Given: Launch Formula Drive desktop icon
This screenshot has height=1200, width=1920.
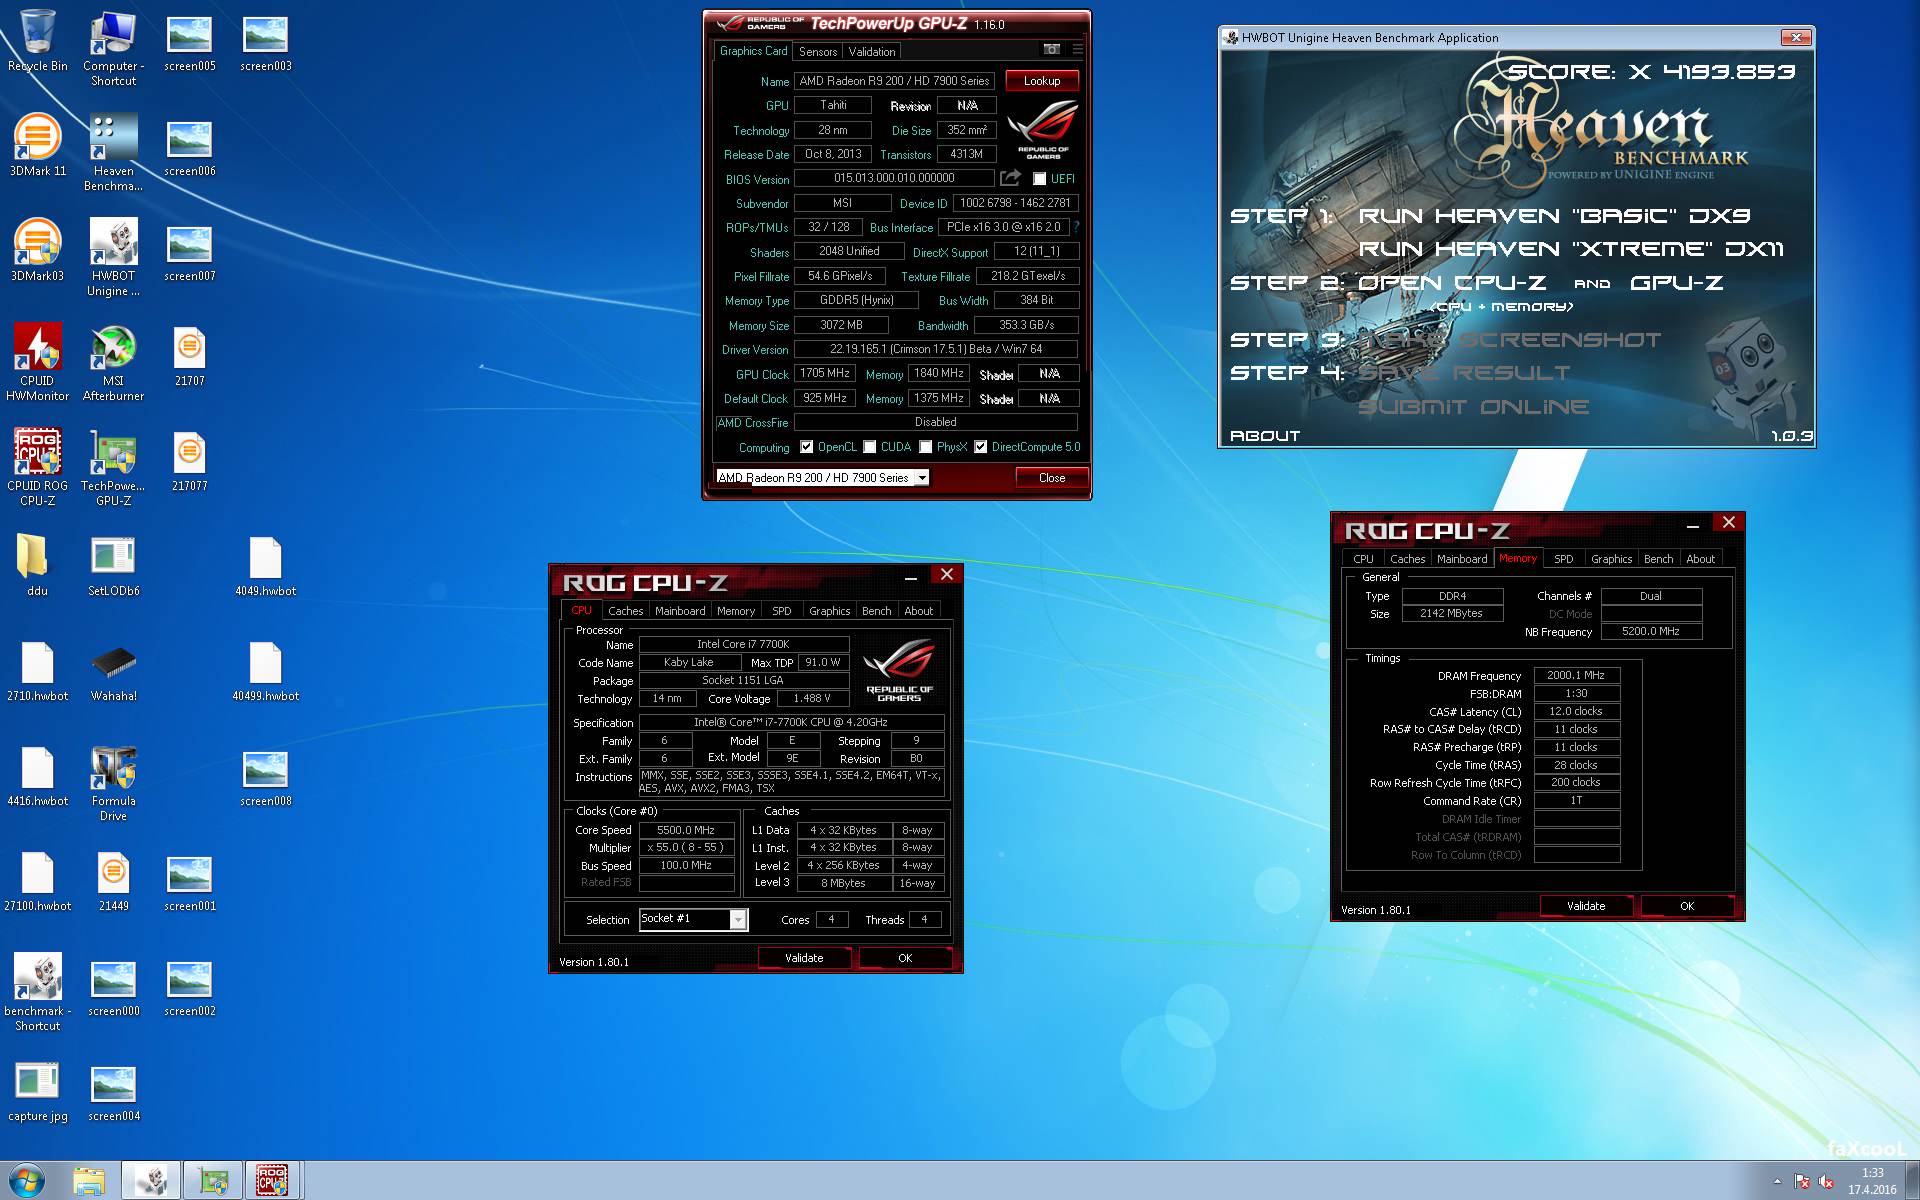Looking at the screenshot, I should 113,782.
